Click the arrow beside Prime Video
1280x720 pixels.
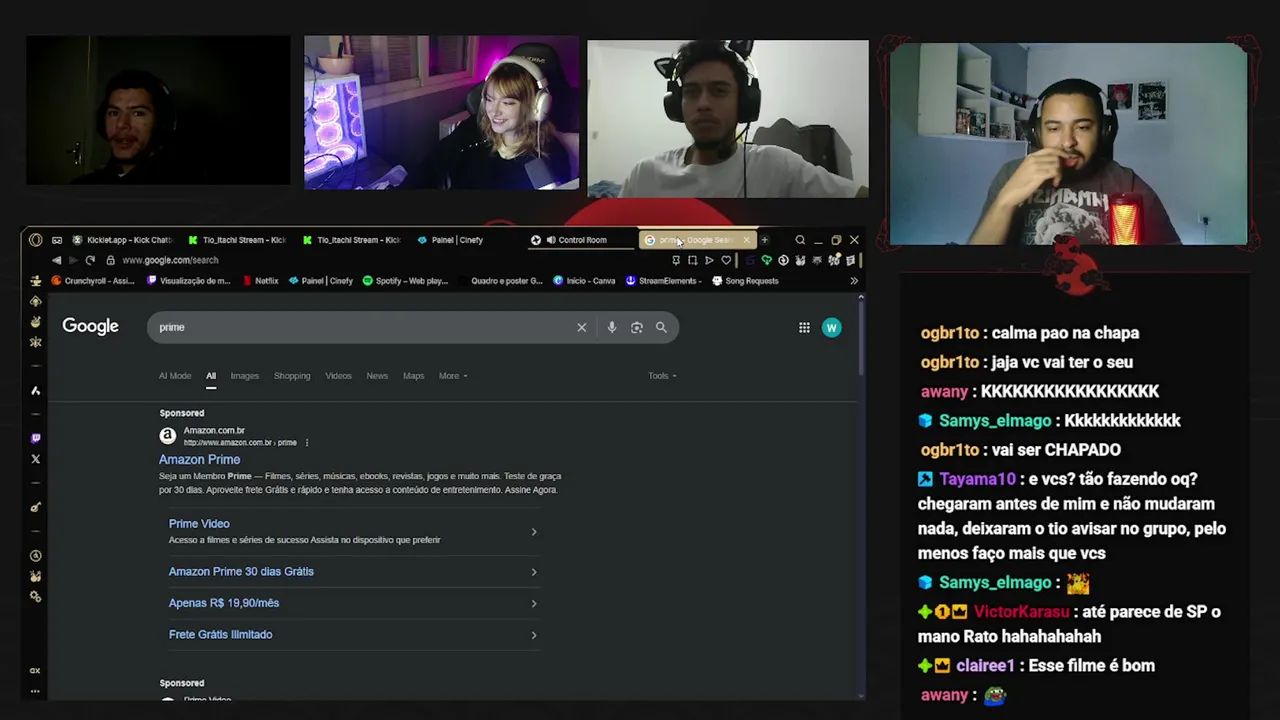533,532
